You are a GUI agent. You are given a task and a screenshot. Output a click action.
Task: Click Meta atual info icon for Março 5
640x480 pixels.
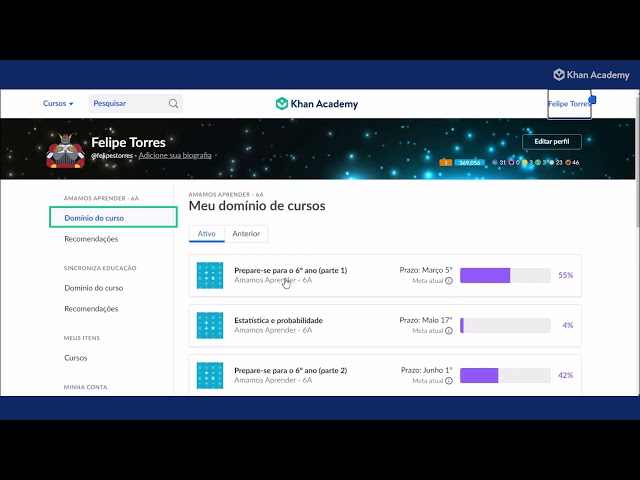tap(449, 281)
